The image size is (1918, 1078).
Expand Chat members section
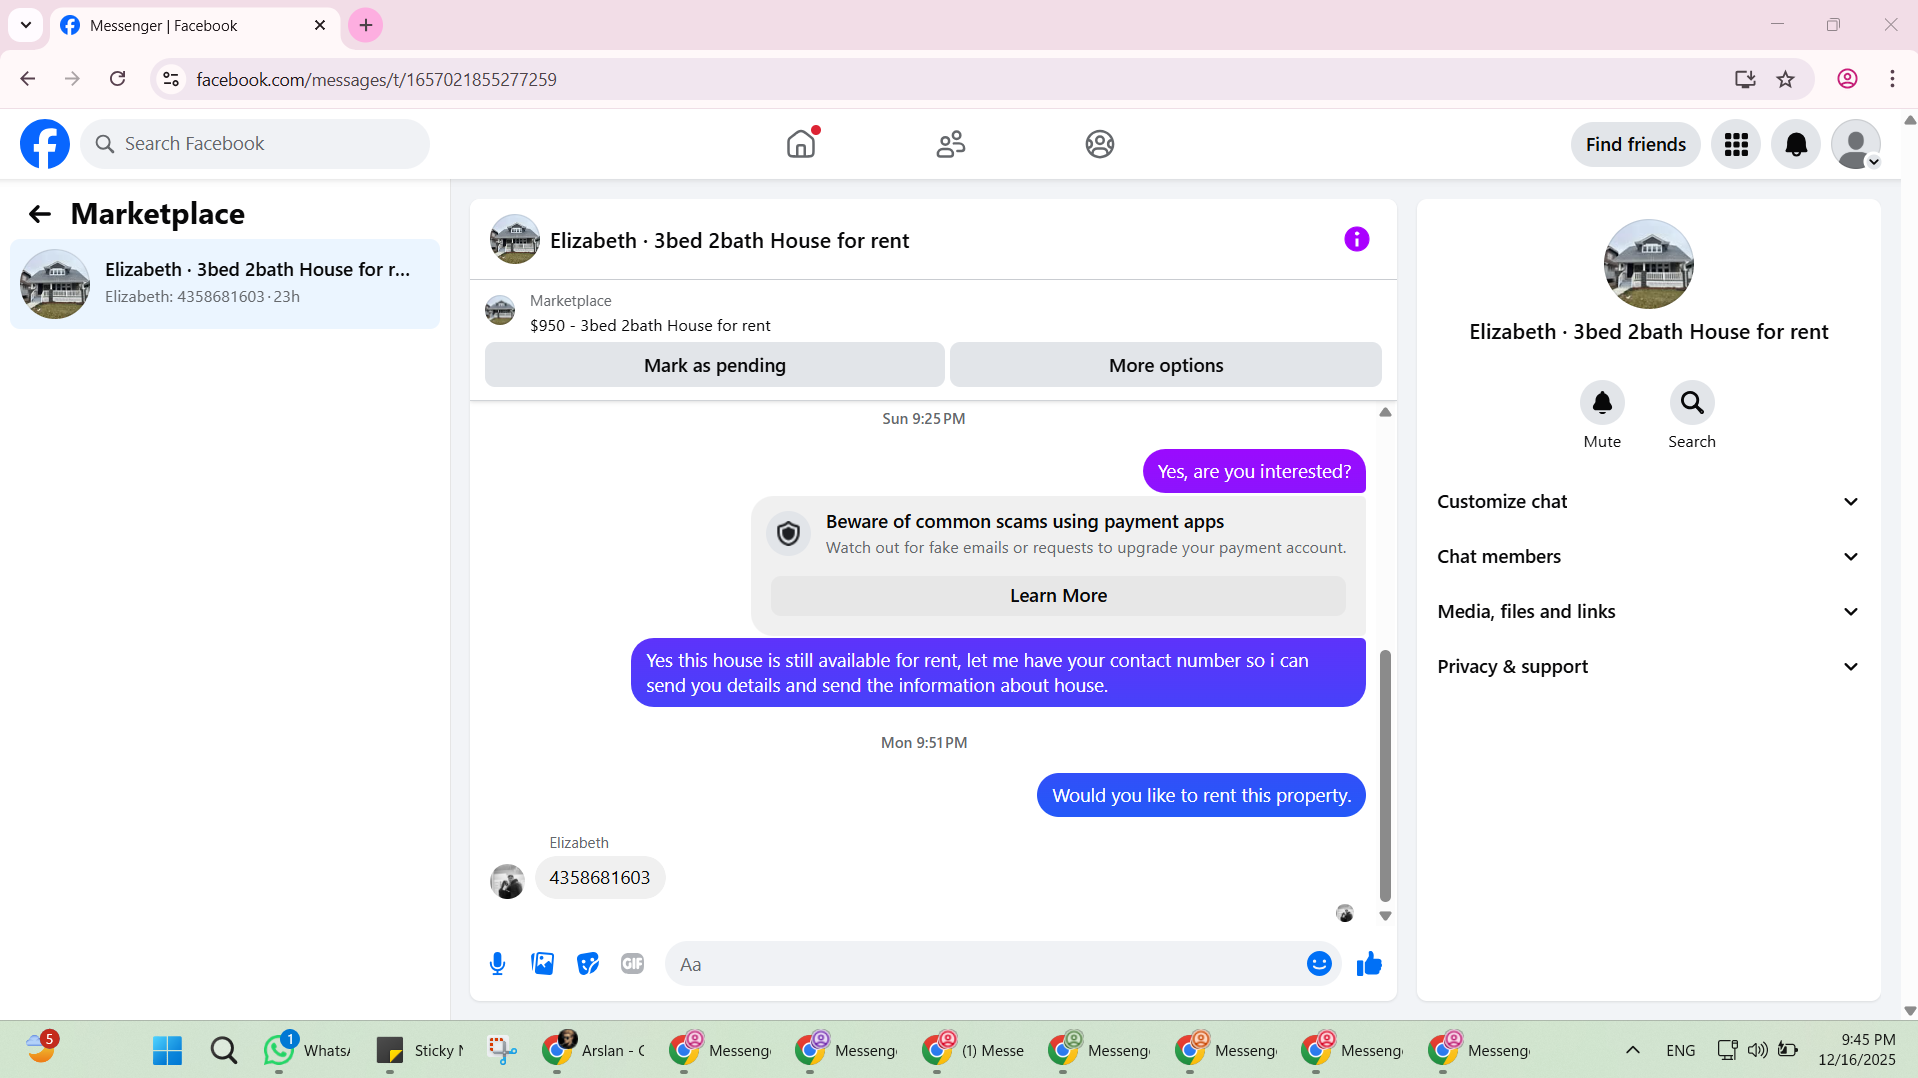point(1649,557)
